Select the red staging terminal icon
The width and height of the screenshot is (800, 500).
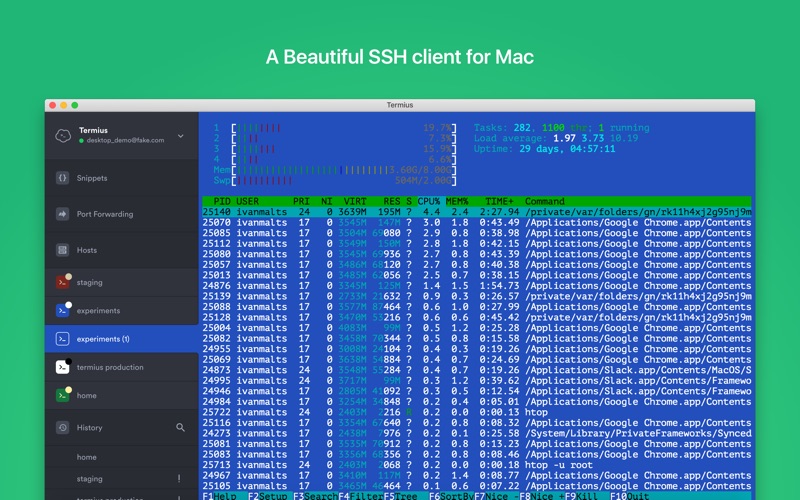[62, 283]
